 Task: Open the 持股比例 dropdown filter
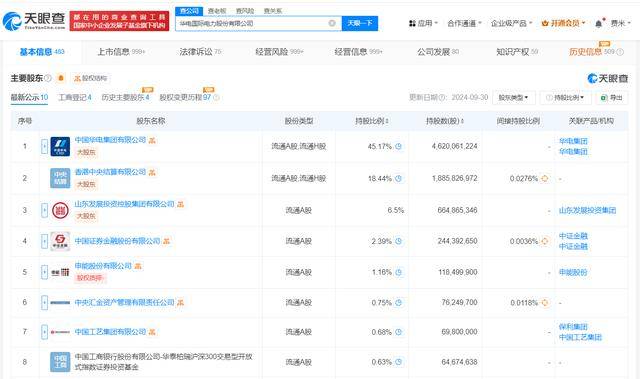[x=565, y=98]
